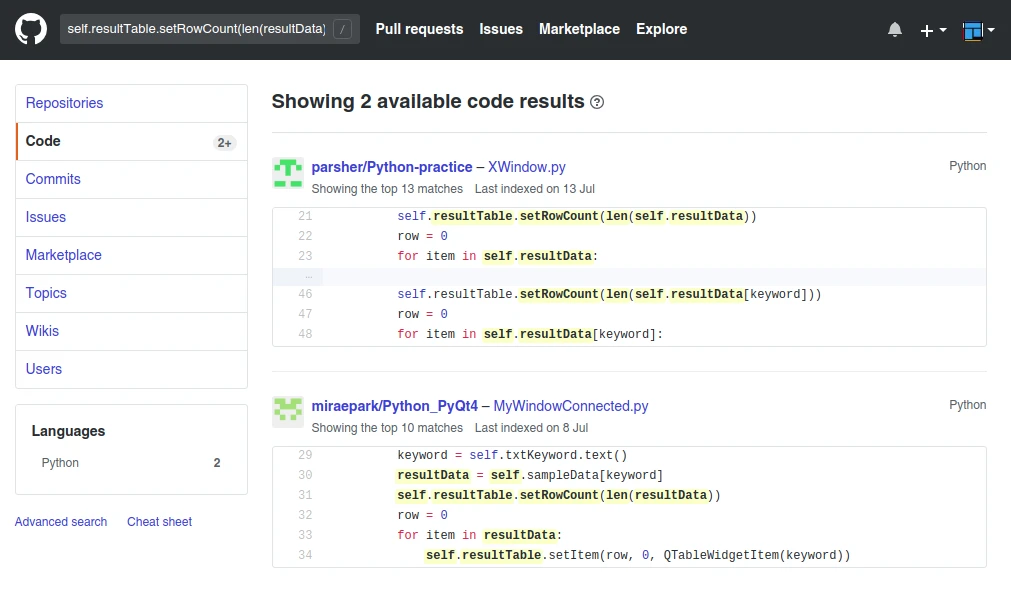Click the 'Last indexed on 8 Jul' text
This screenshot has height=592, width=1011.
pos(531,428)
